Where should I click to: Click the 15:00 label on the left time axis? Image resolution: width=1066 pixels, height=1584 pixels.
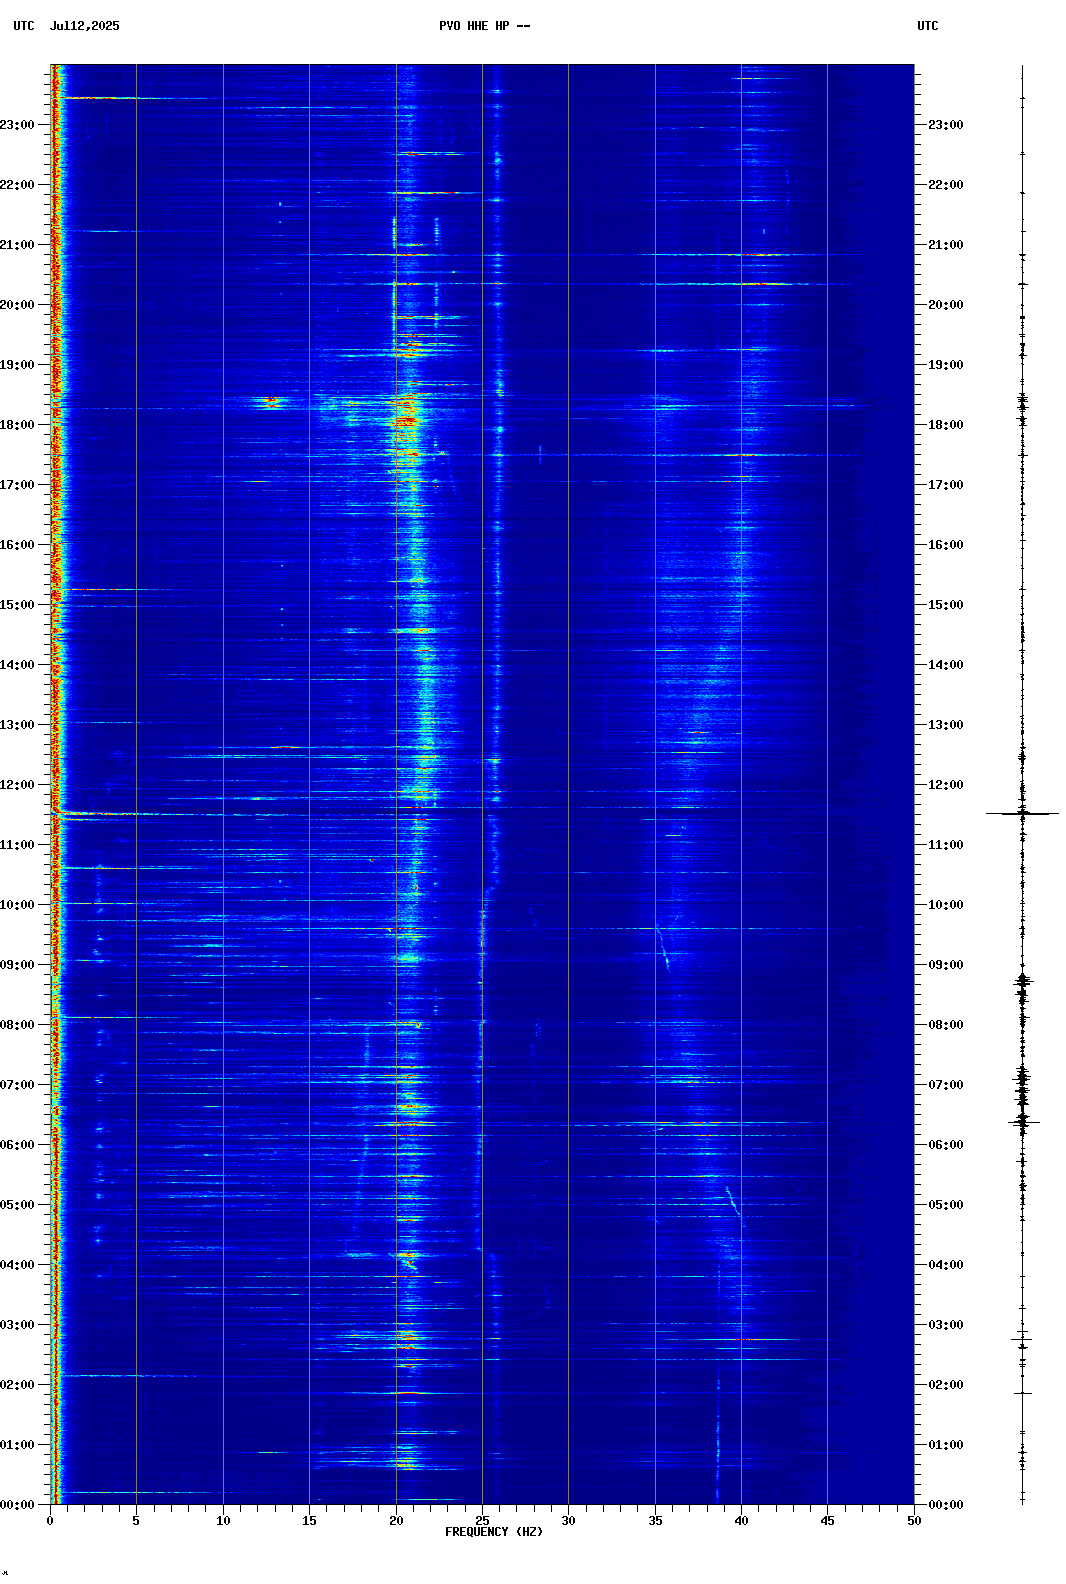17,605
